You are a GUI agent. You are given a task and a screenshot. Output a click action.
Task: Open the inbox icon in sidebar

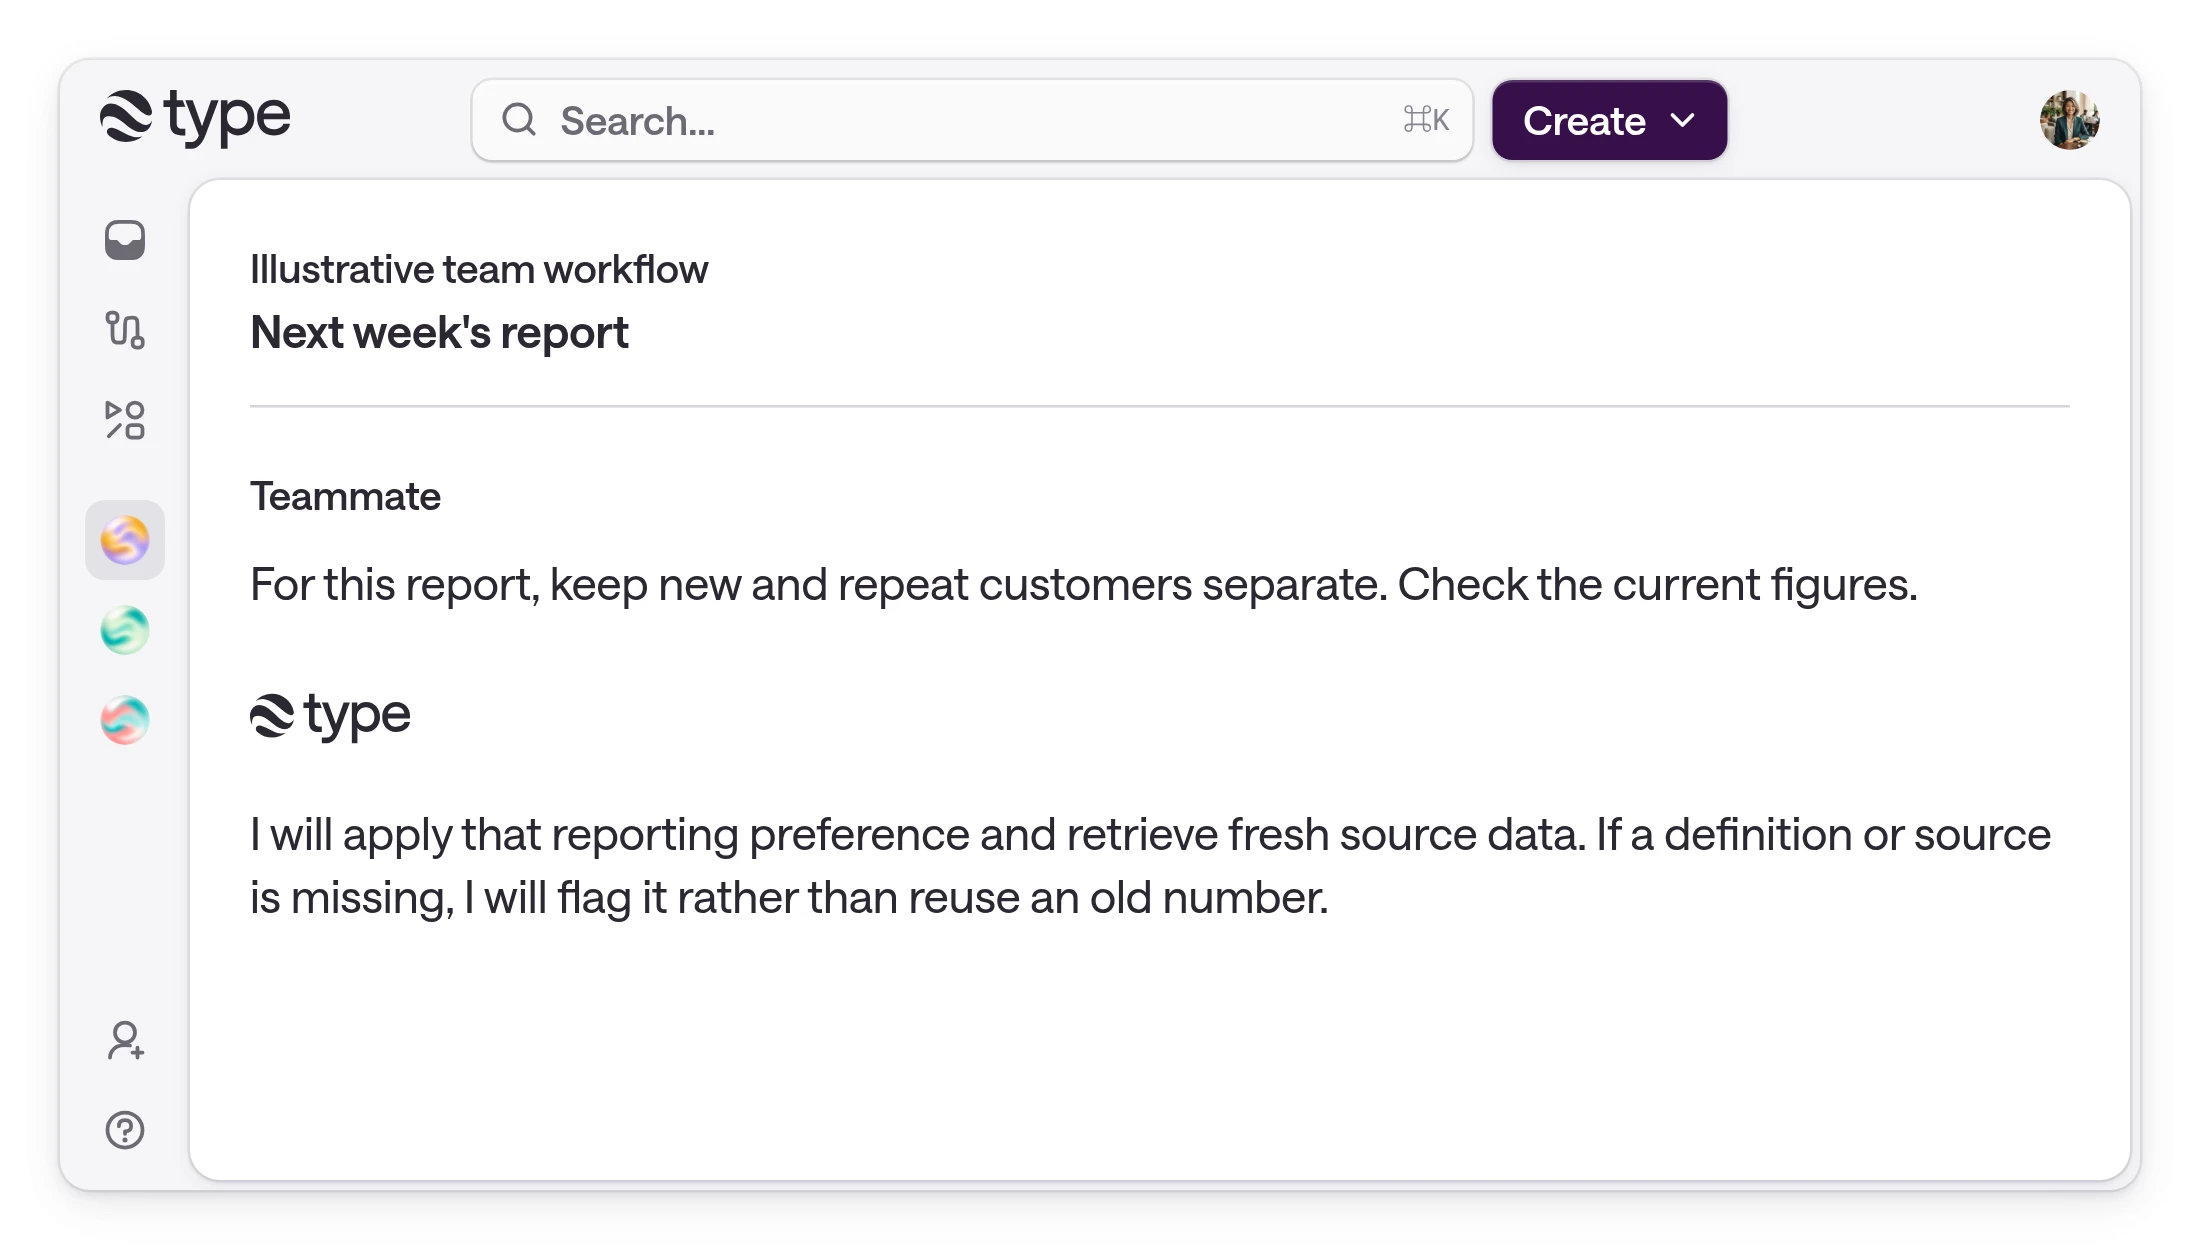coord(125,240)
